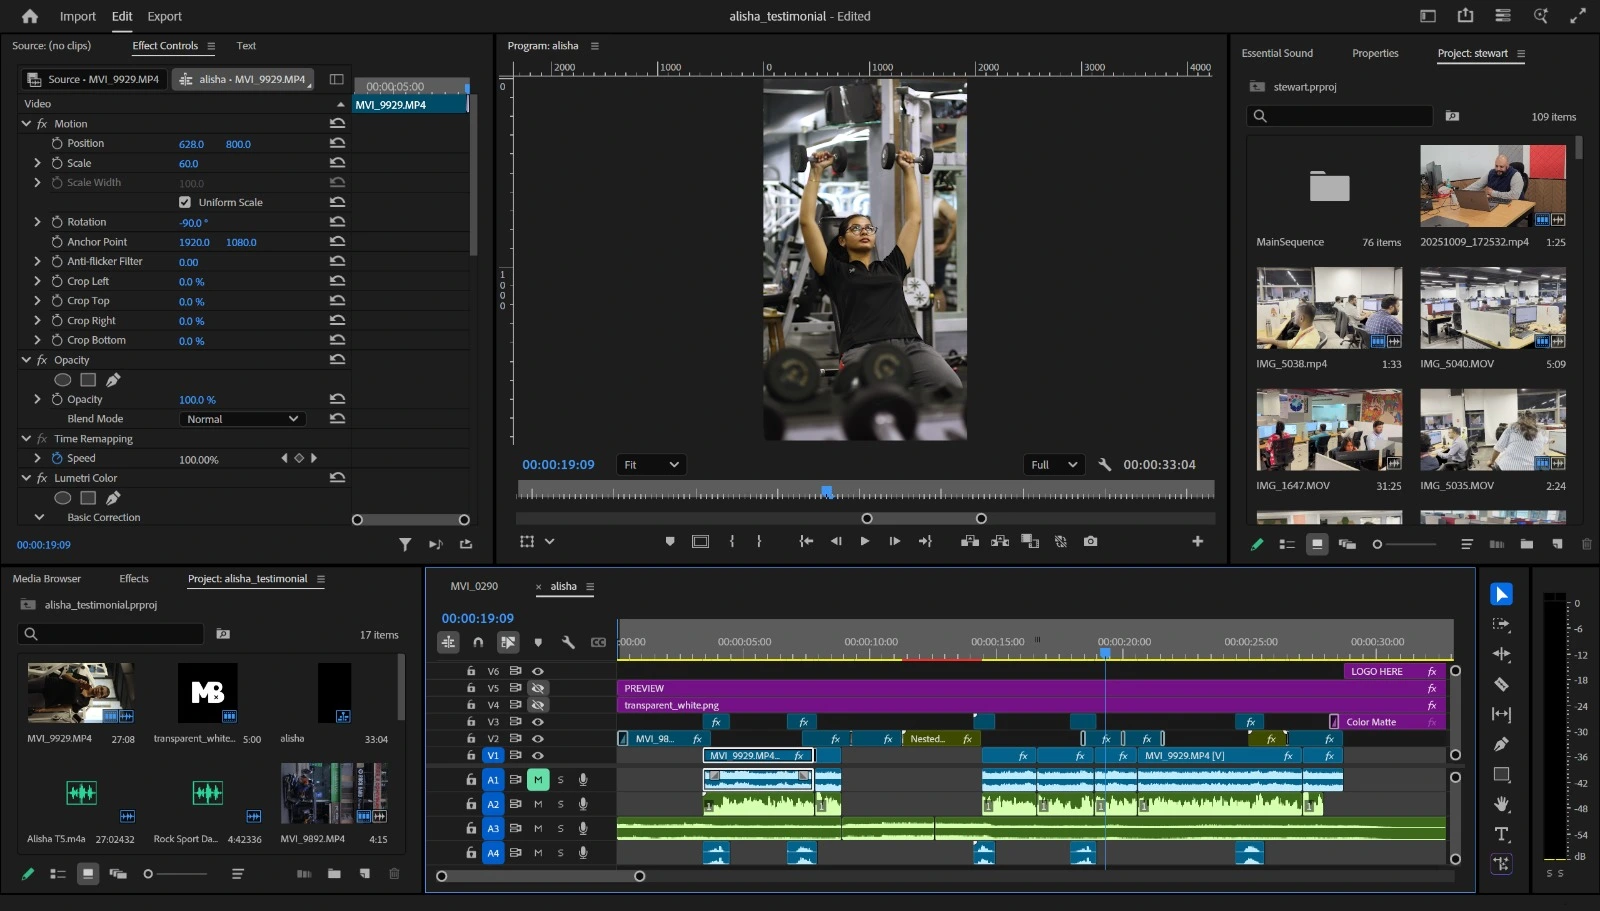Click the thumbnail size slider in stewart project
This screenshot has height=911, width=1600.
pyautogui.click(x=1378, y=544)
